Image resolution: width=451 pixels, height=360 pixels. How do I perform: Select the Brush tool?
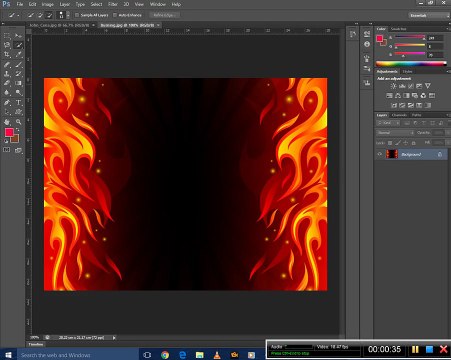[x=18, y=65]
